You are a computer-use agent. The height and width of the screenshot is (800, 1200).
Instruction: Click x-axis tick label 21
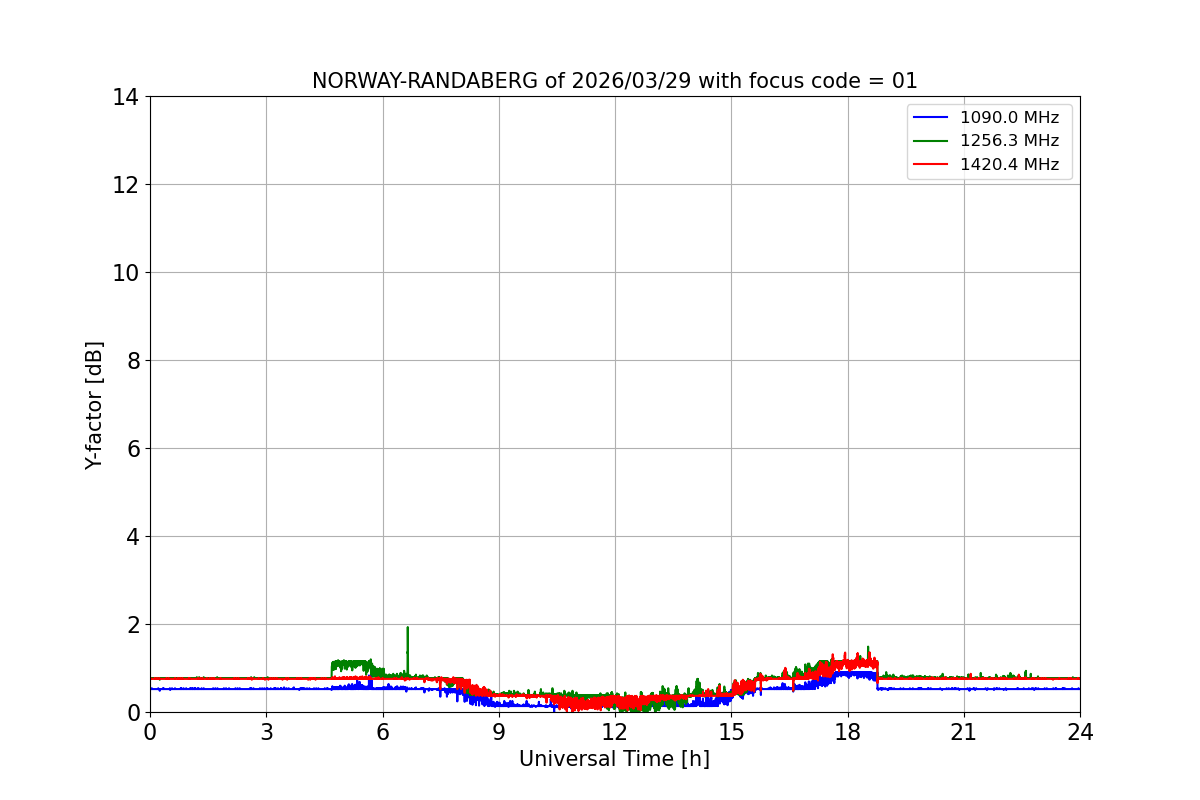(964, 731)
